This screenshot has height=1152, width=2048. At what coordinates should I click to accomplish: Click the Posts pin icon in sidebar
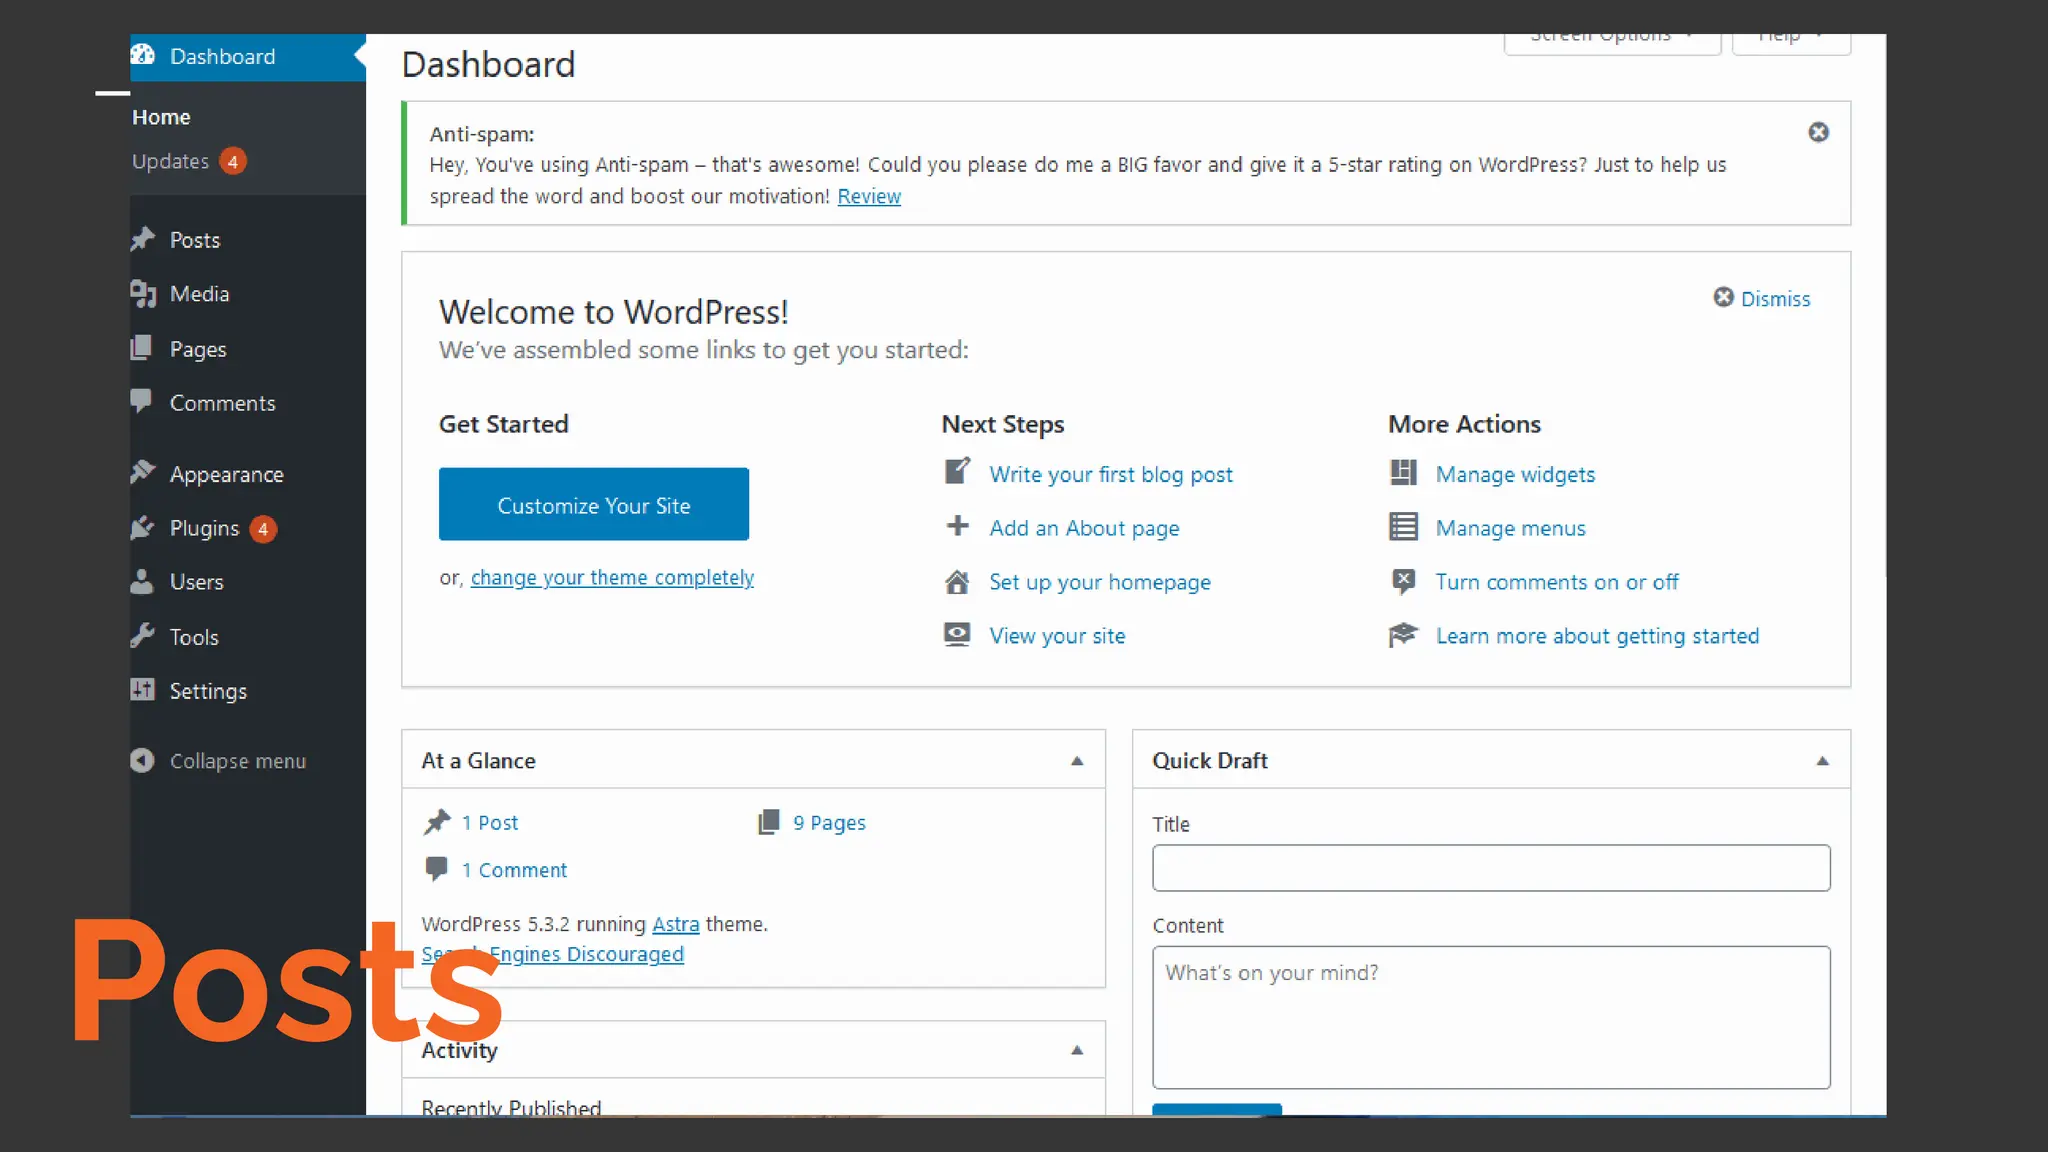pos(143,239)
